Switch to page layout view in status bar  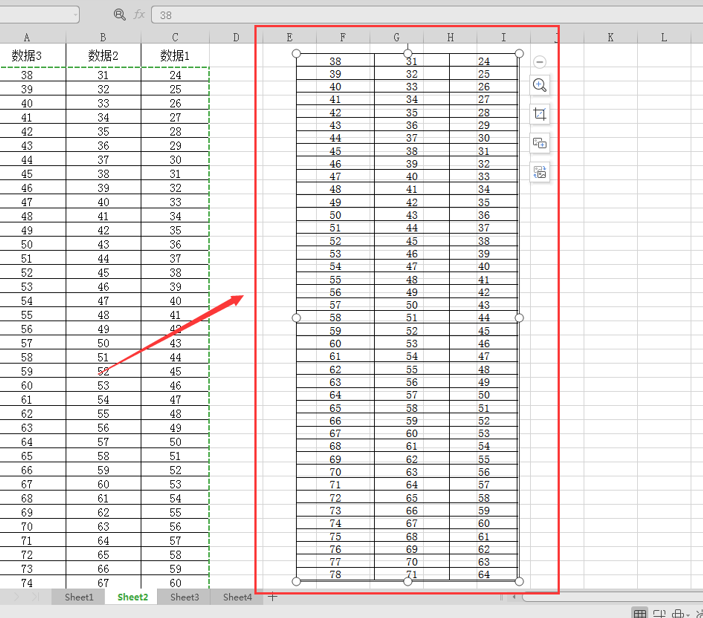[659, 613]
